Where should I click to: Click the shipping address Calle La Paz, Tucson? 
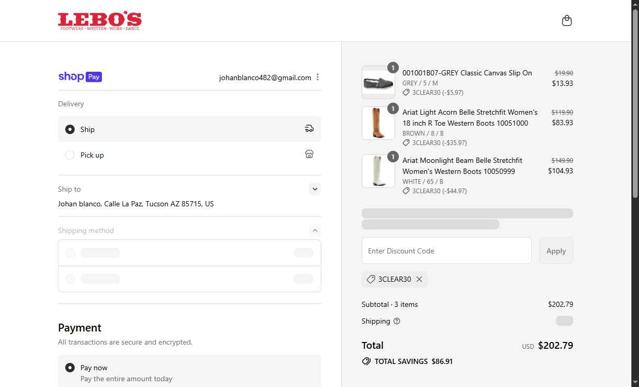tap(136, 204)
